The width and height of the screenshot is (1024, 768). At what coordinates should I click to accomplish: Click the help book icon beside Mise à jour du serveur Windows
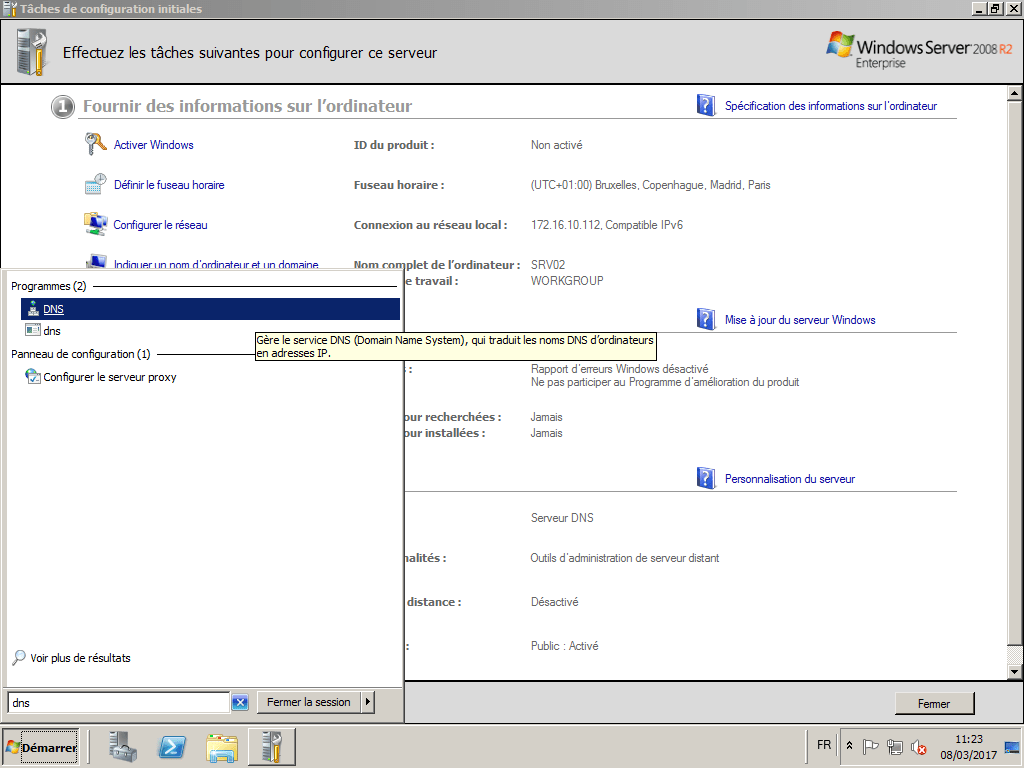tap(704, 318)
